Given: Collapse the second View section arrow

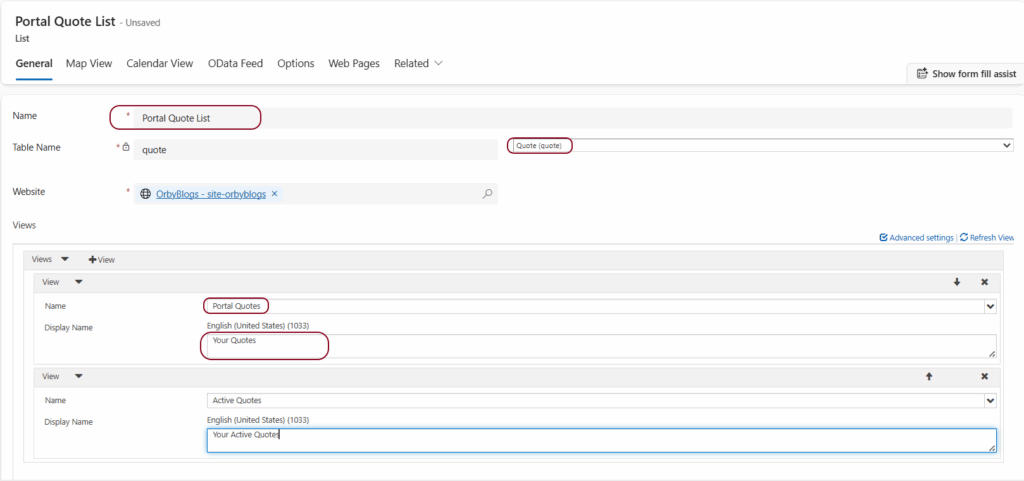Looking at the screenshot, I should coord(78,376).
